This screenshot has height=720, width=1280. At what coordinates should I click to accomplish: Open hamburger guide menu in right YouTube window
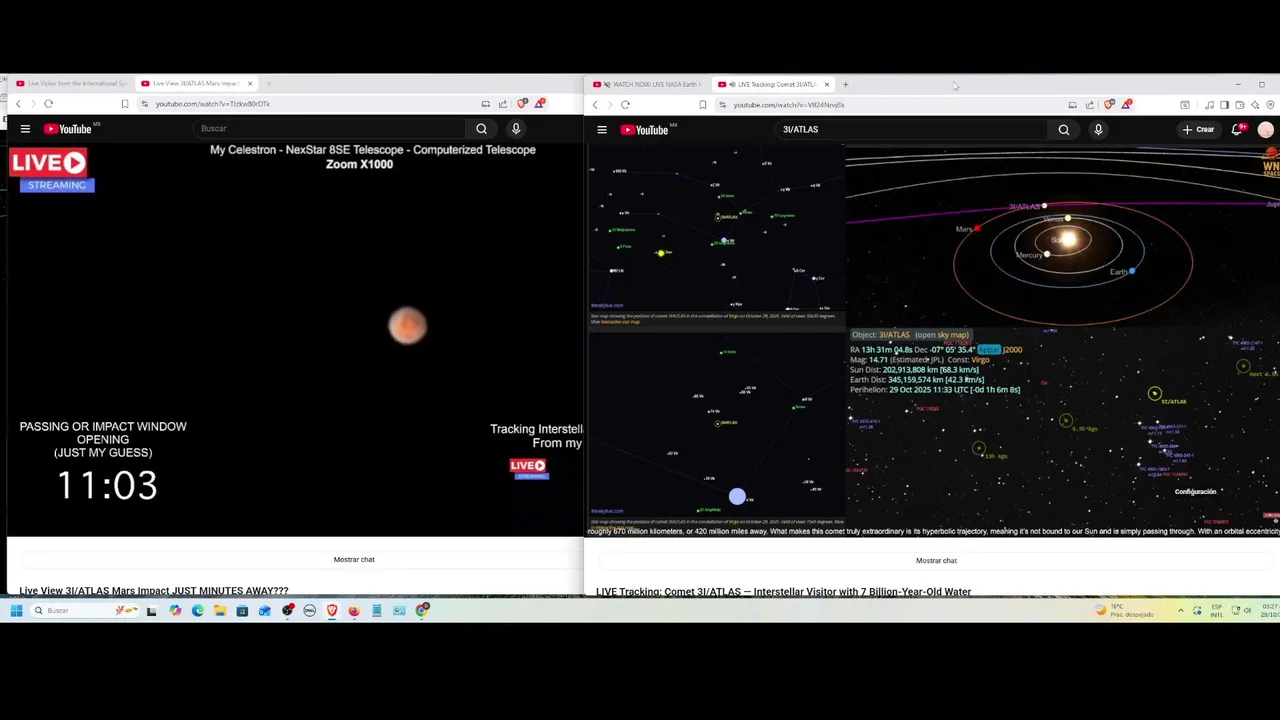point(602,129)
